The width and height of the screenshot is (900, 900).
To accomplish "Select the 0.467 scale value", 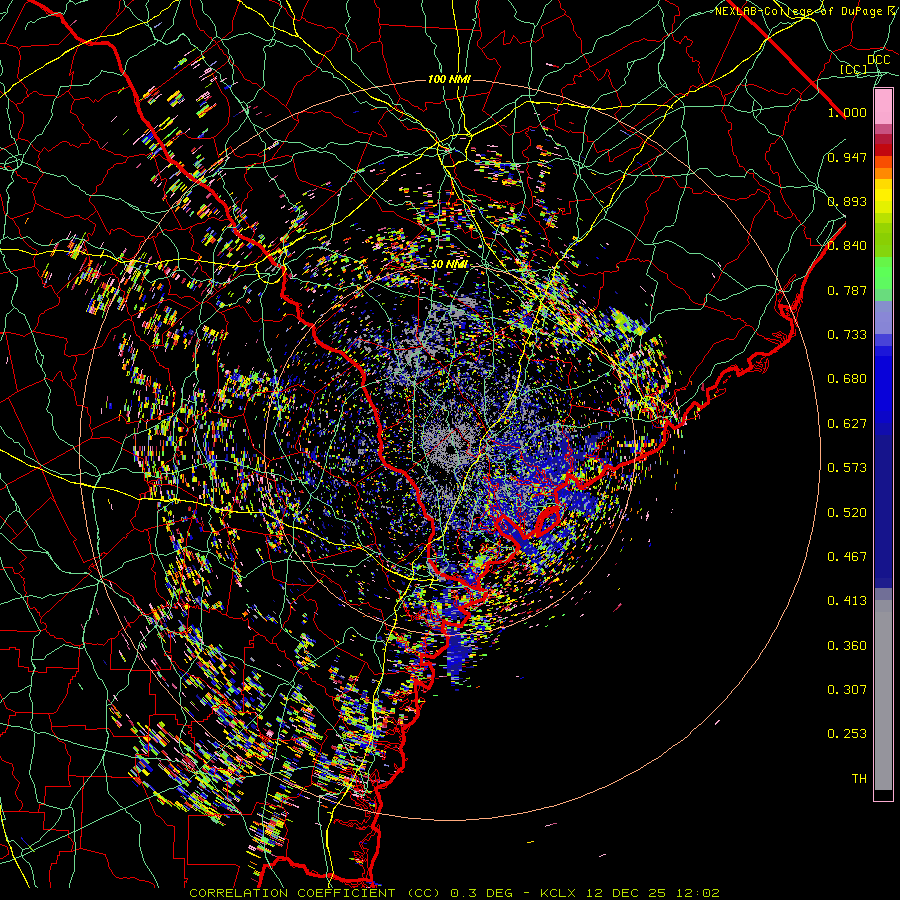I will tap(847, 557).
